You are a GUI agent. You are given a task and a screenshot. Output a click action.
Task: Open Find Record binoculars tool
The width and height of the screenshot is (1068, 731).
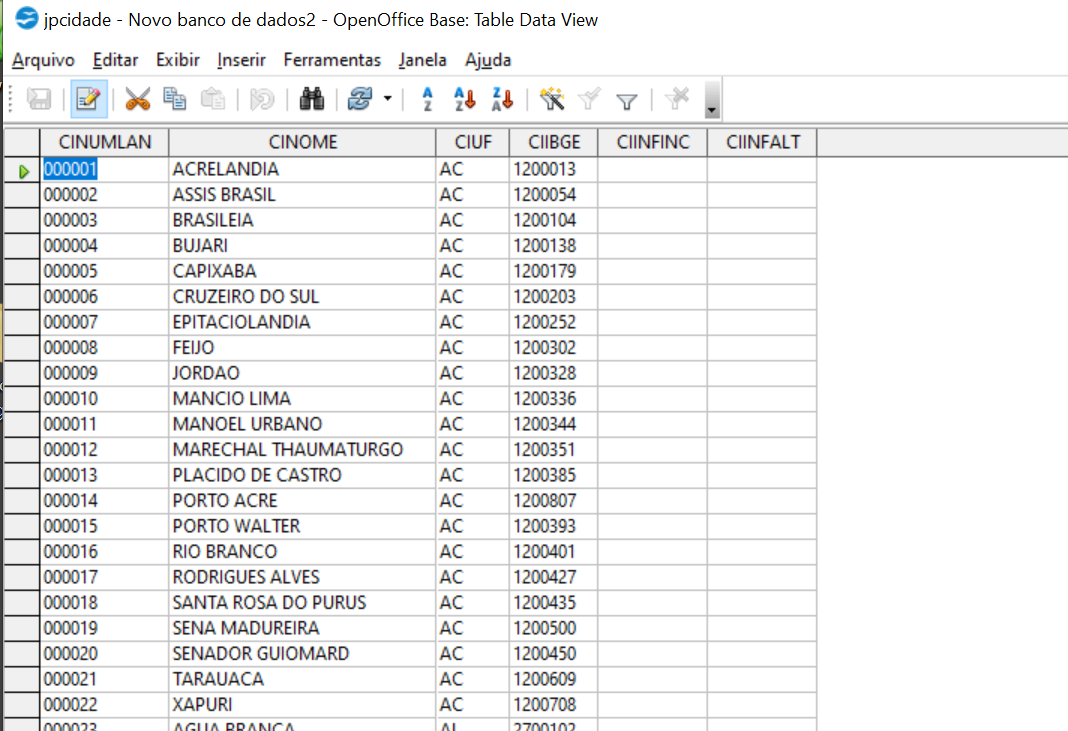(x=312, y=99)
